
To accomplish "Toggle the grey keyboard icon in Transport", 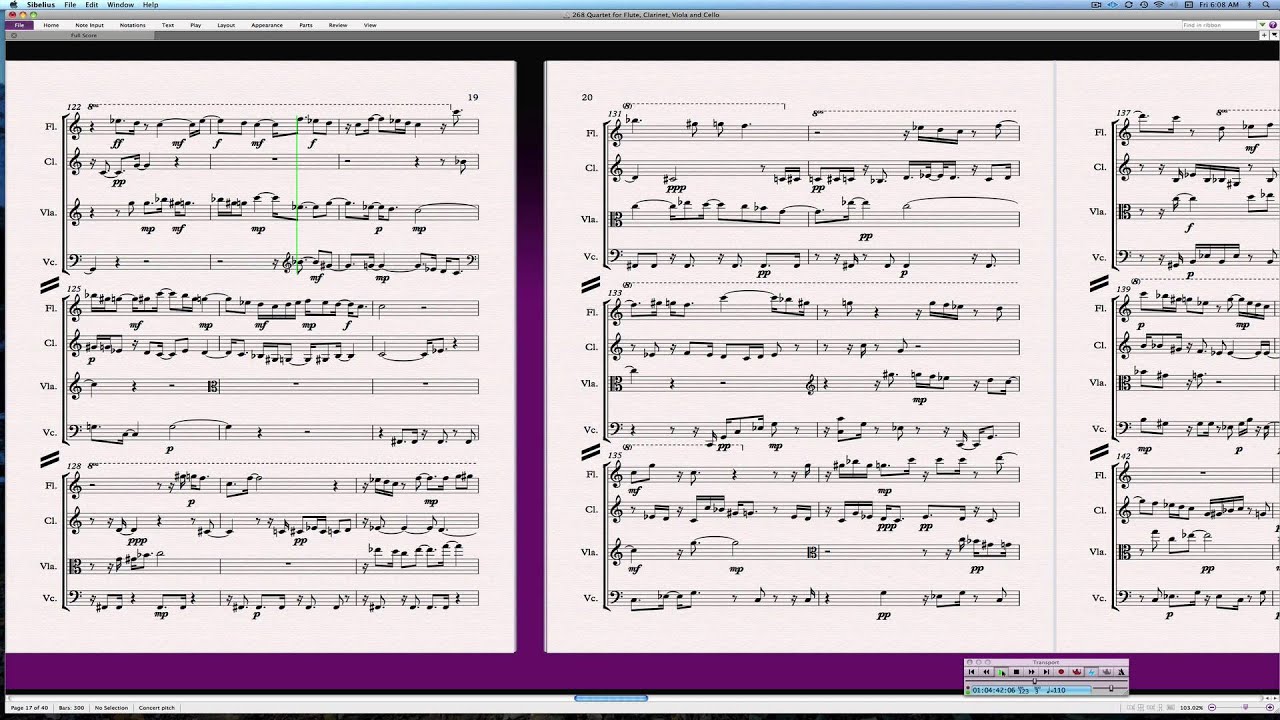I will (x=1106, y=672).
